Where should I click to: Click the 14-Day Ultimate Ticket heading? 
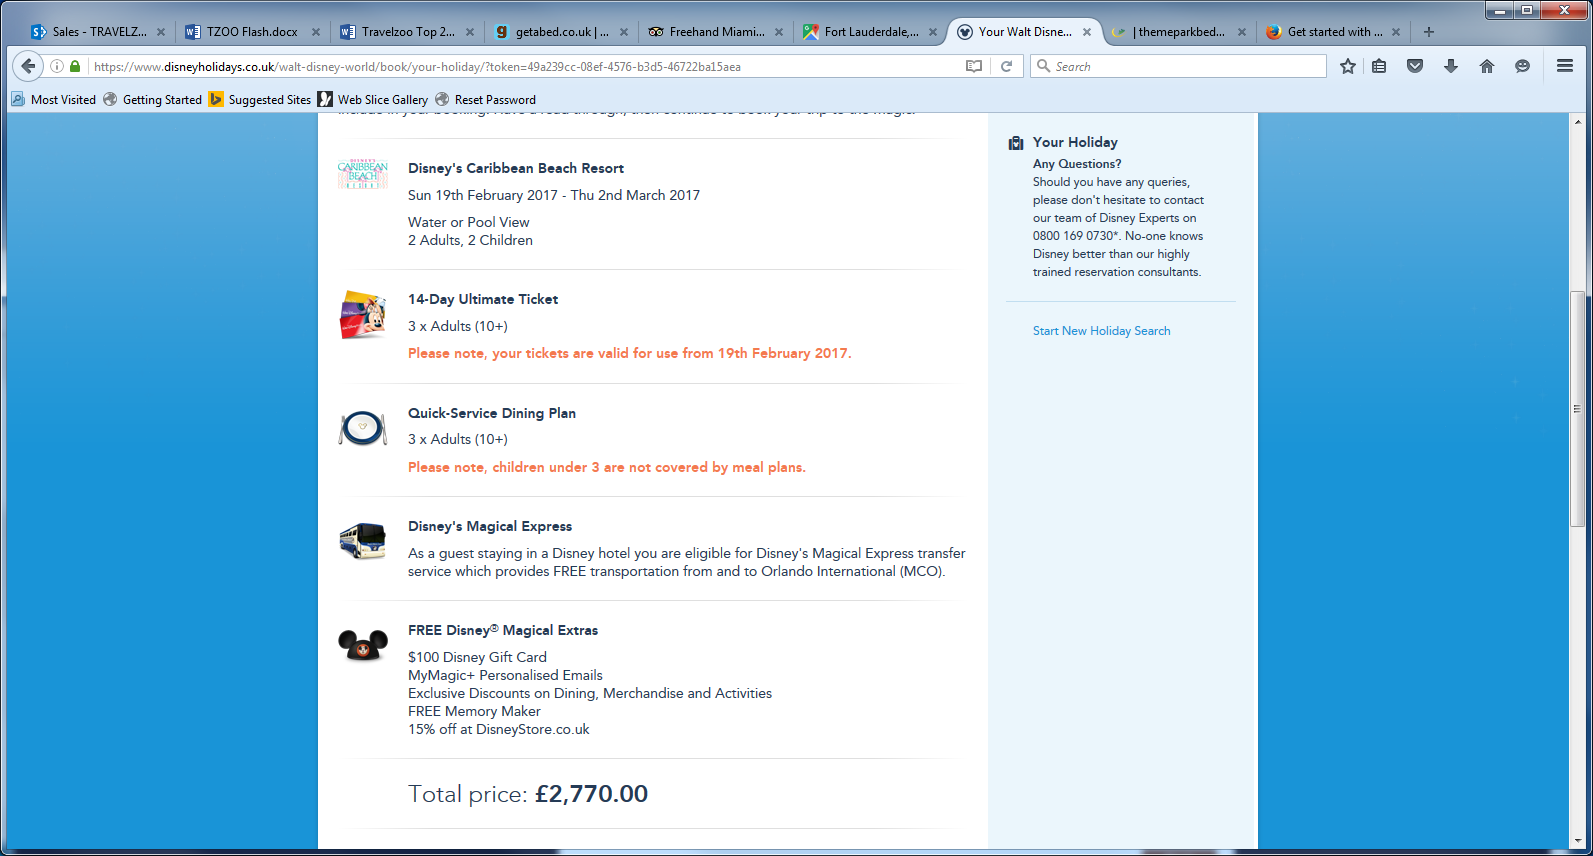click(x=483, y=299)
